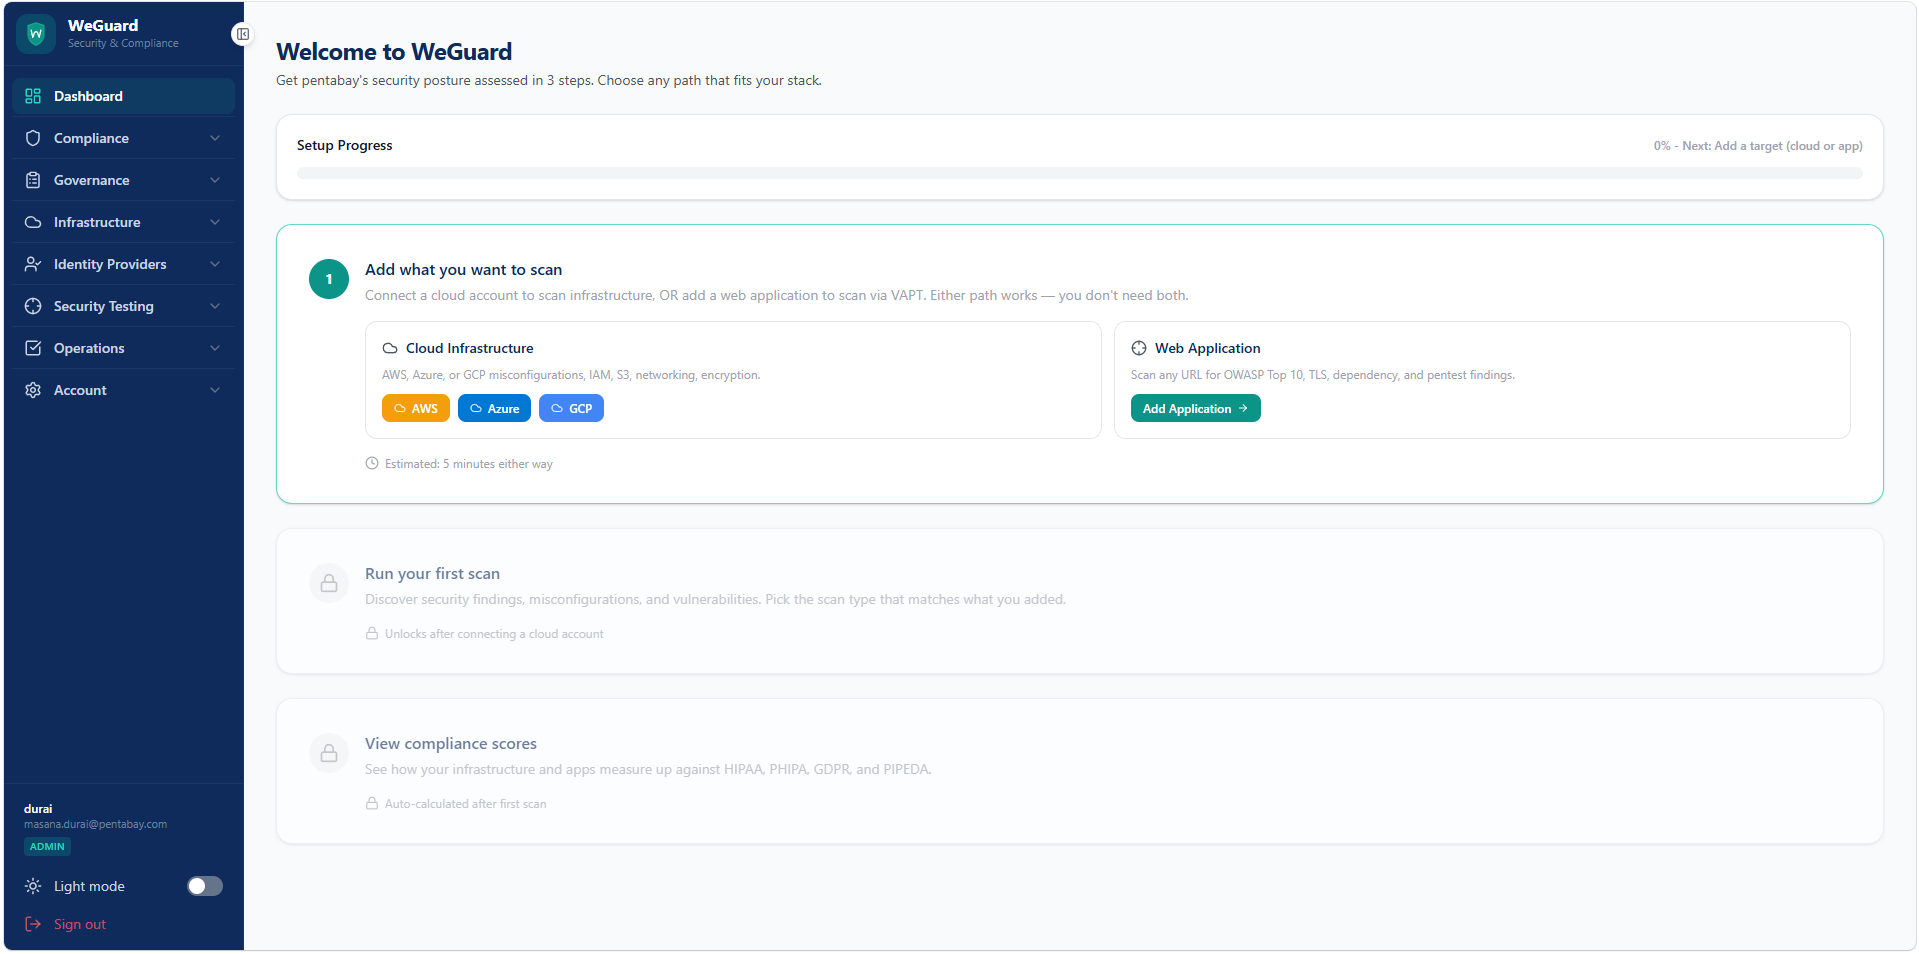Click the Dashboard grid icon
Viewport: 1919px width, 954px height.
[x=33, y=96]
